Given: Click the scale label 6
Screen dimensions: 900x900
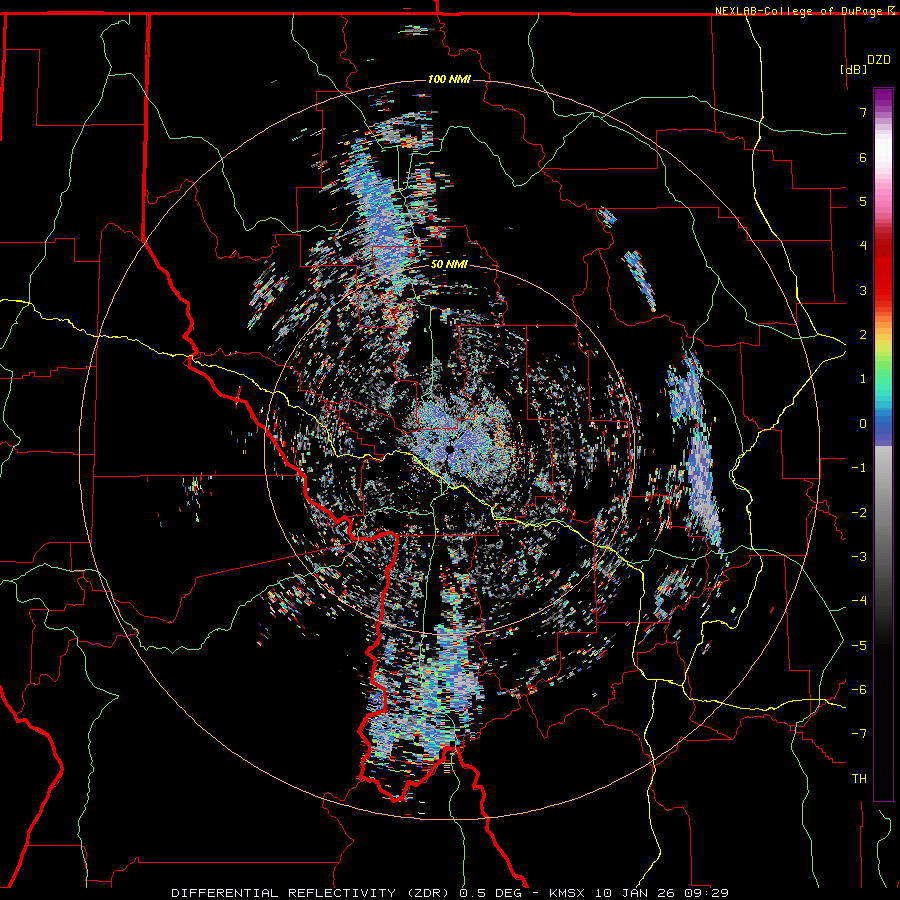Looking at the screenshot, I should tap(863, 157).
